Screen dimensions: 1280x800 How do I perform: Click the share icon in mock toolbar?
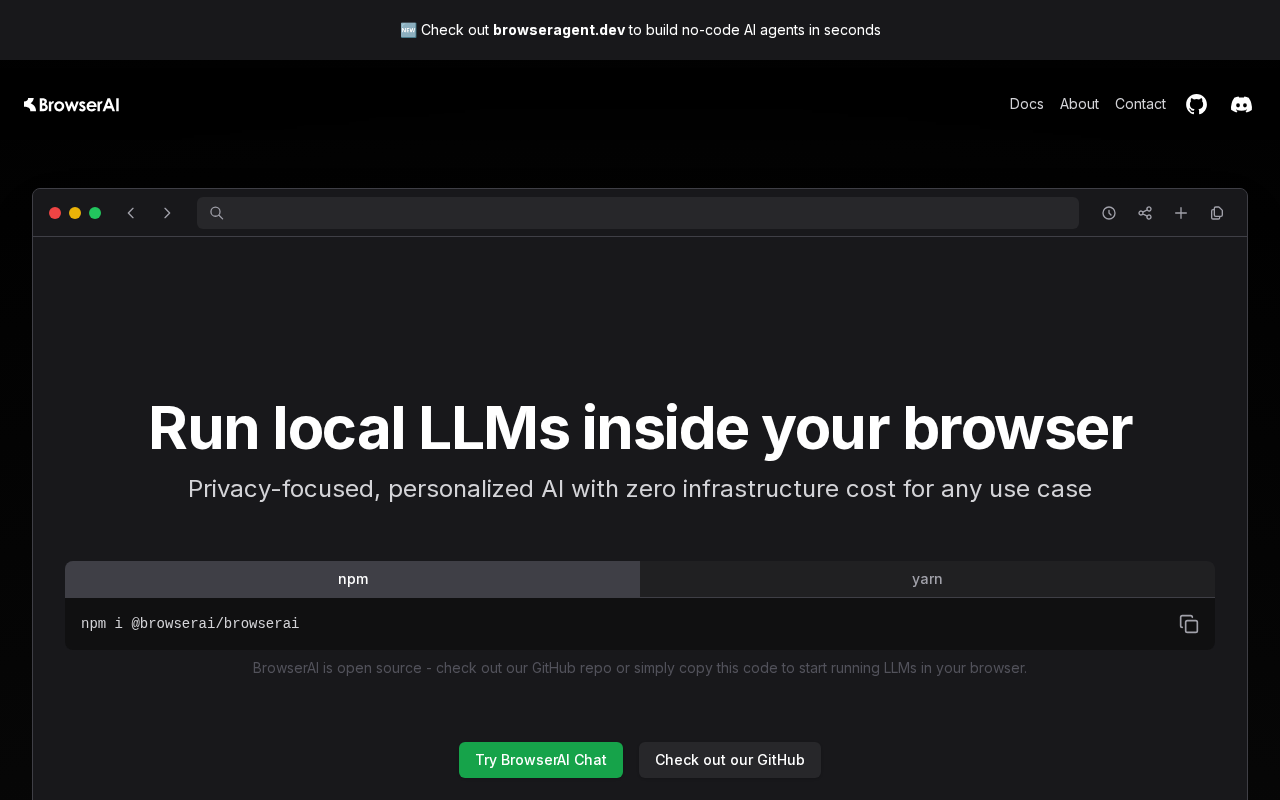click(1145, 213)
